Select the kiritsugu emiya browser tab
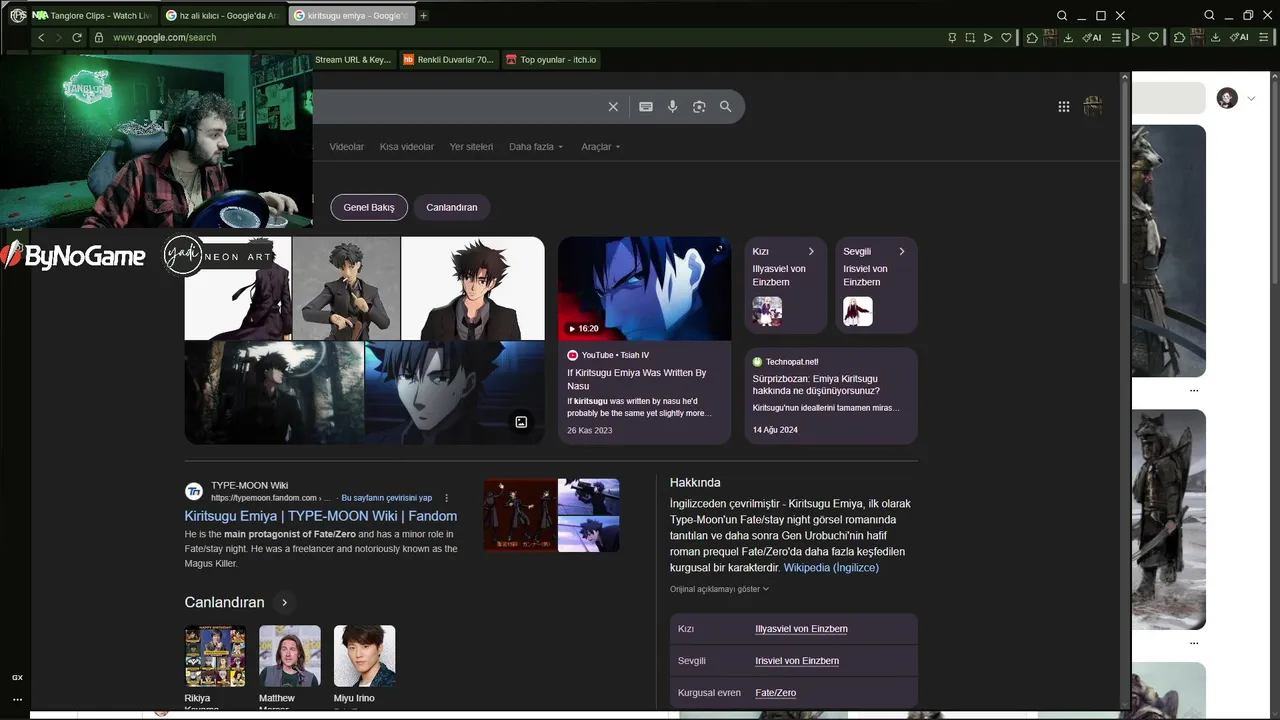 pyautogui.click(x=351, y=15)
